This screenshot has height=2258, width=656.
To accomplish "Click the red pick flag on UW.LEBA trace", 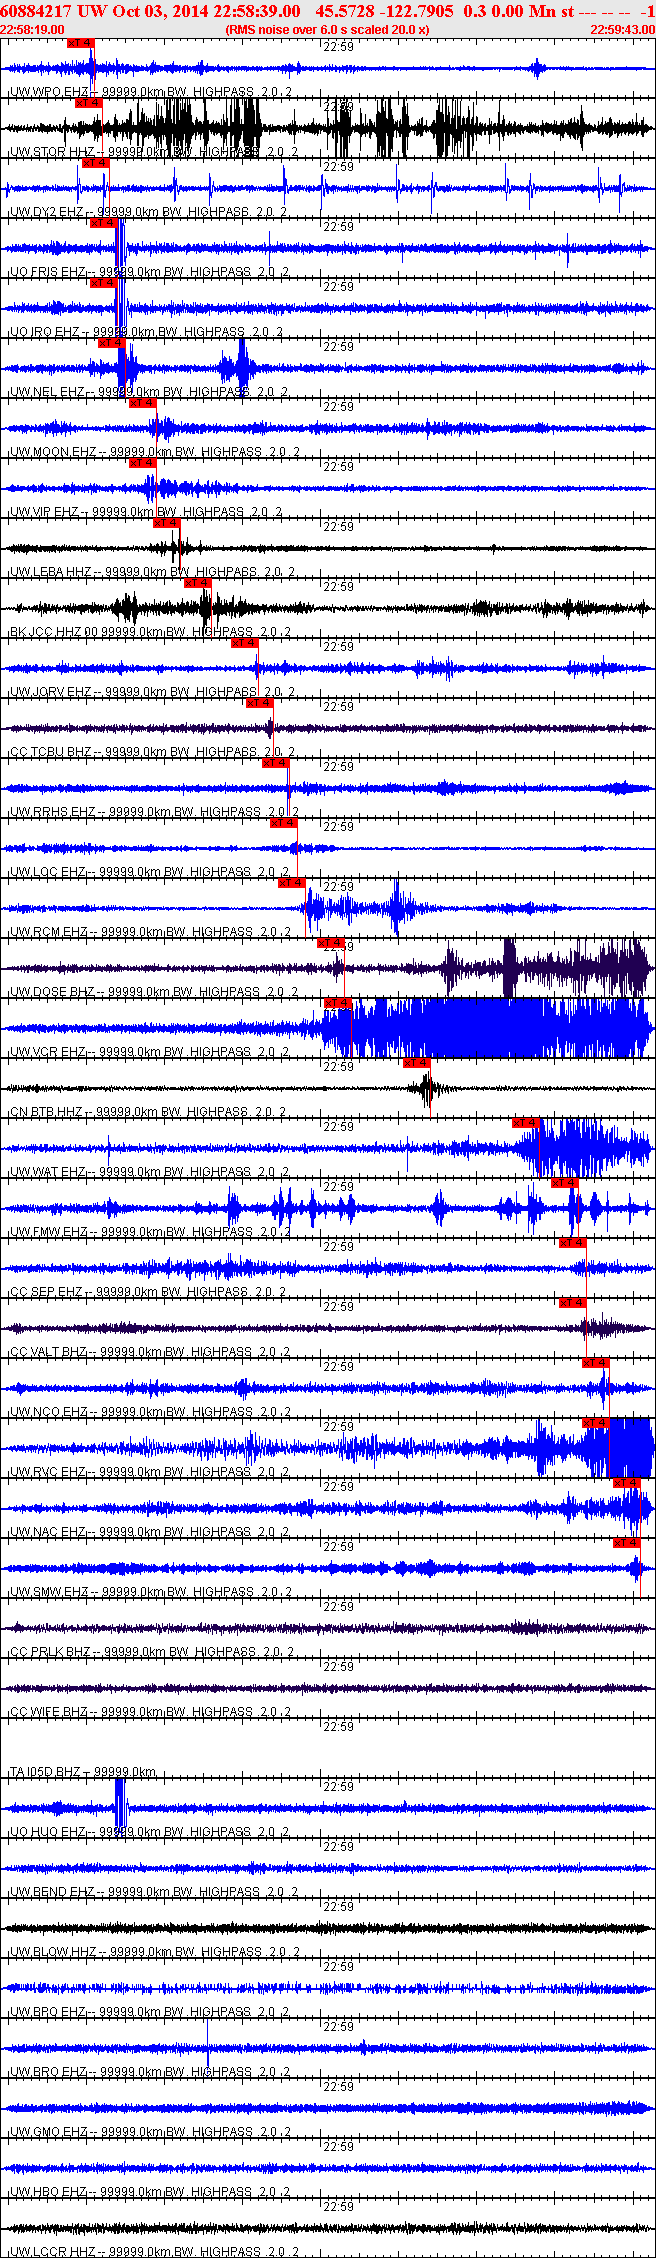I will [166, 522].
